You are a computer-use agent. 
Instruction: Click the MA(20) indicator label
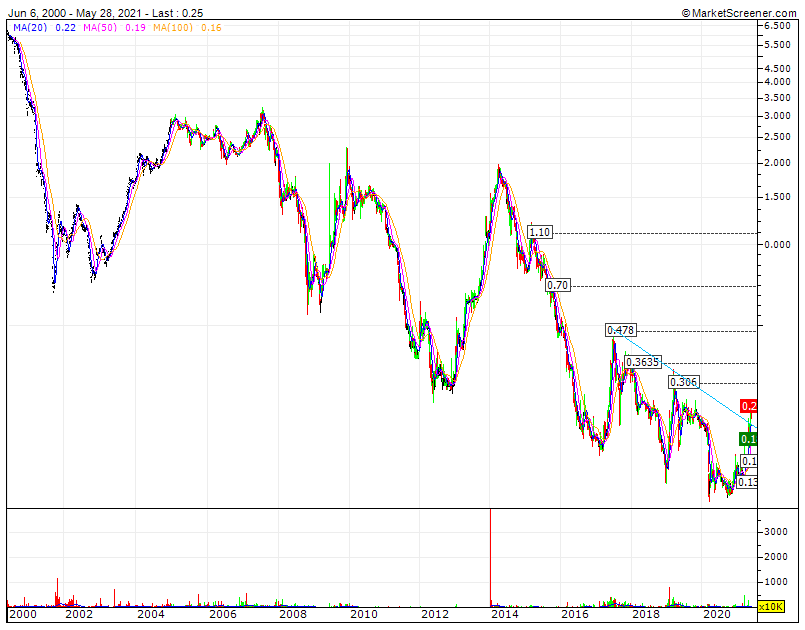(x=30, y=28)
